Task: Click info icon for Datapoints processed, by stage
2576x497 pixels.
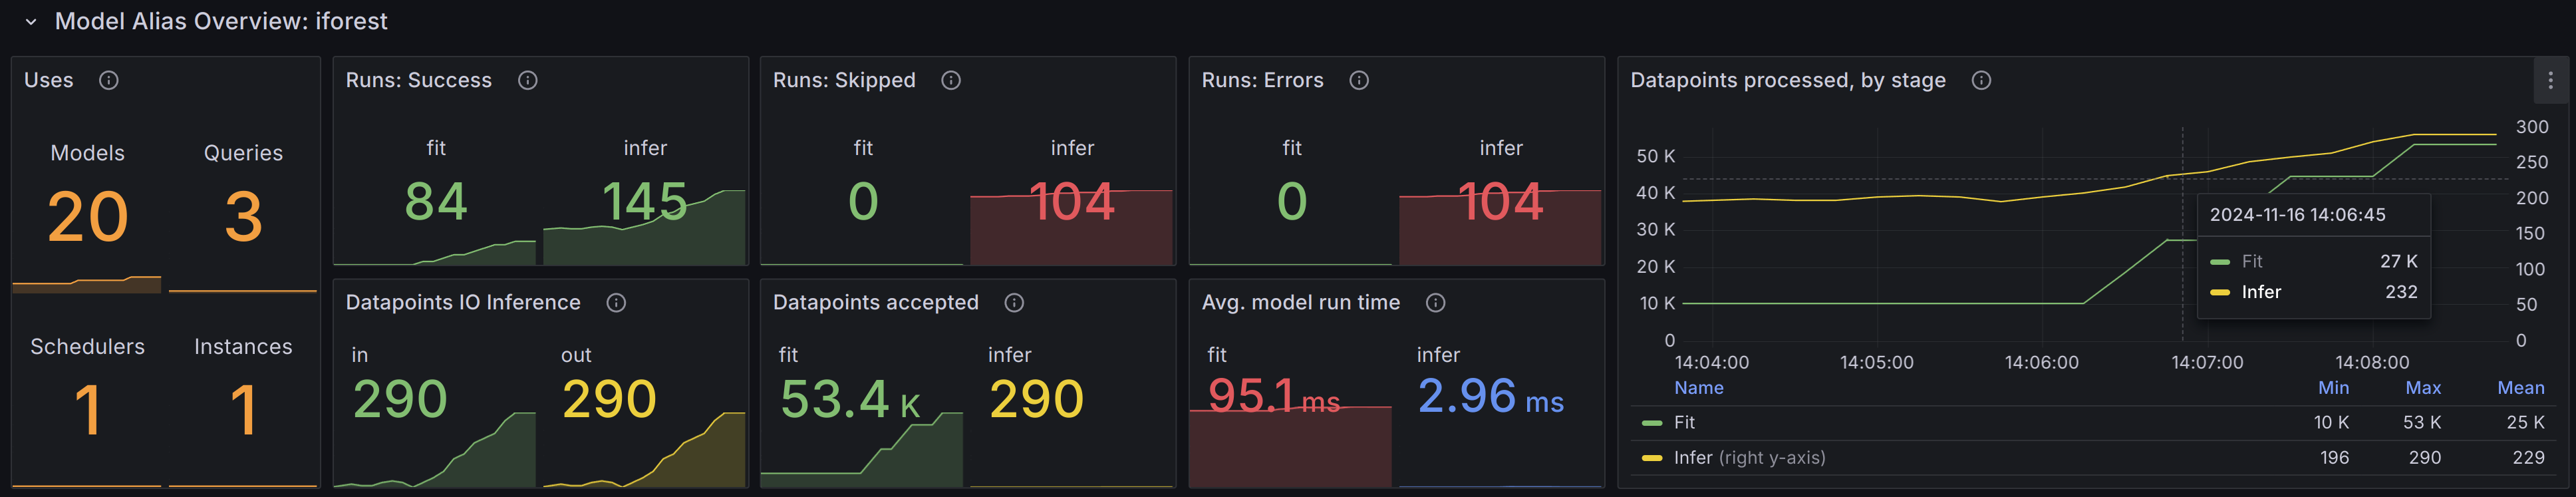Action: coord(1981,80)
